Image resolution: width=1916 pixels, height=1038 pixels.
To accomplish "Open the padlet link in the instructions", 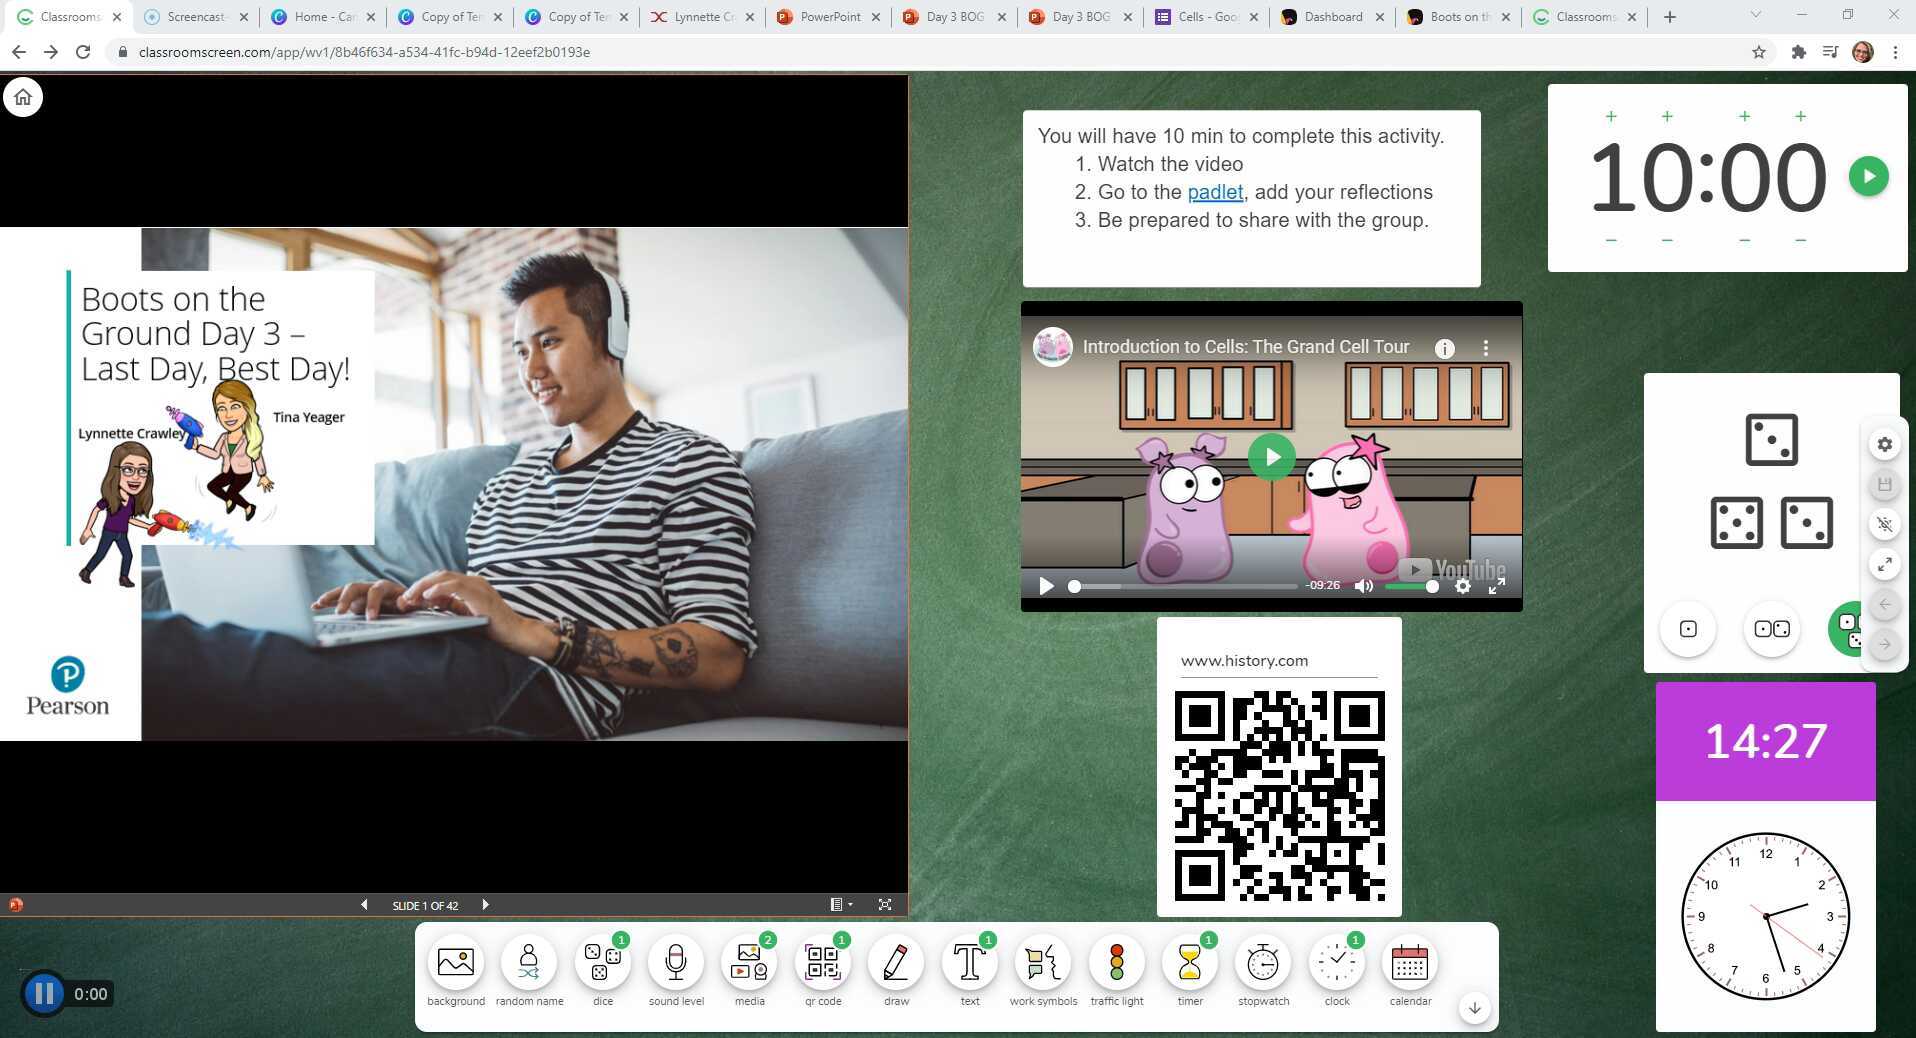I will (1214, 192).
